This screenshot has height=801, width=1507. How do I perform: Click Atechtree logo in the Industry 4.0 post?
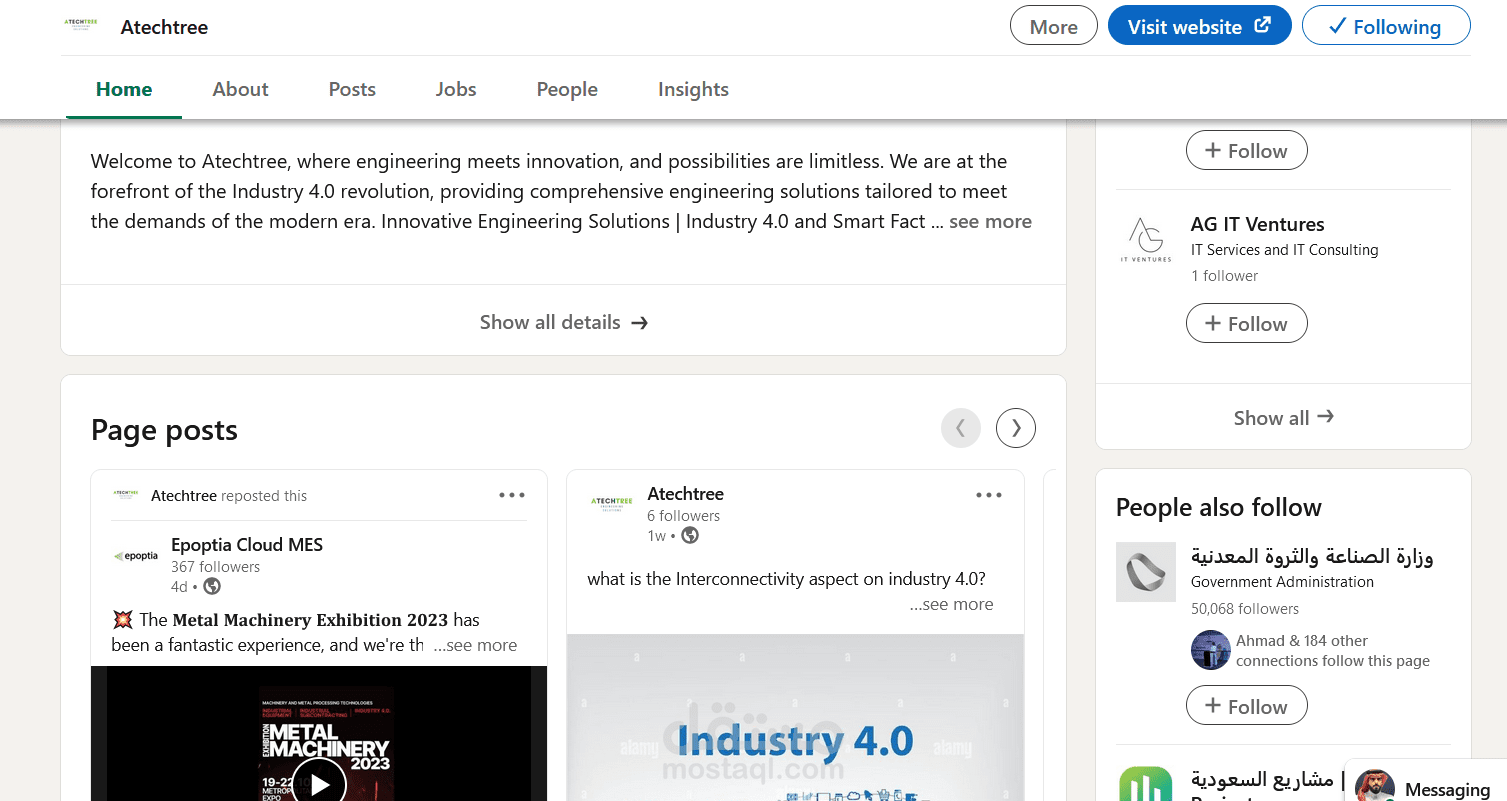click(x=611, y=505)
